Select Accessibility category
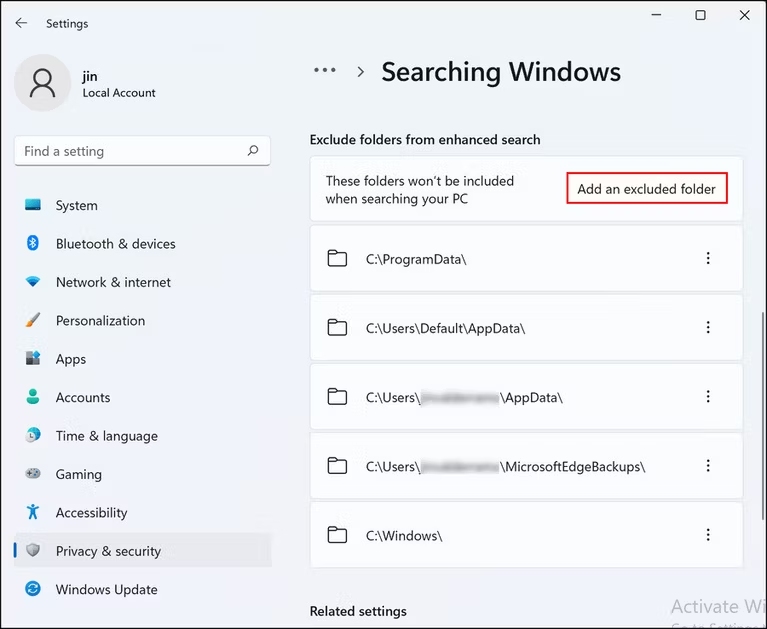This screenshot has height=629, width=767. (x=142, y=513)
